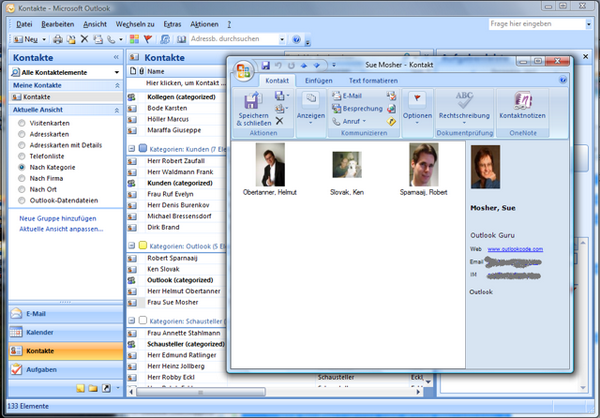
Task: Click the red follow-up flag in toolbar
Action: click(x=148, y=39)
